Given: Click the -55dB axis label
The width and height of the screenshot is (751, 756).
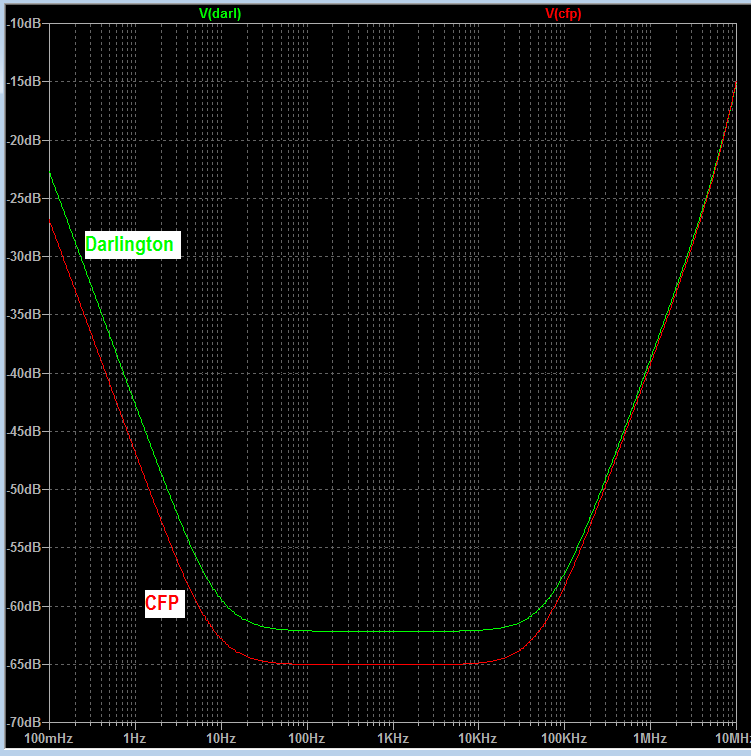Looking at the screenshot, I should (24, 547).
